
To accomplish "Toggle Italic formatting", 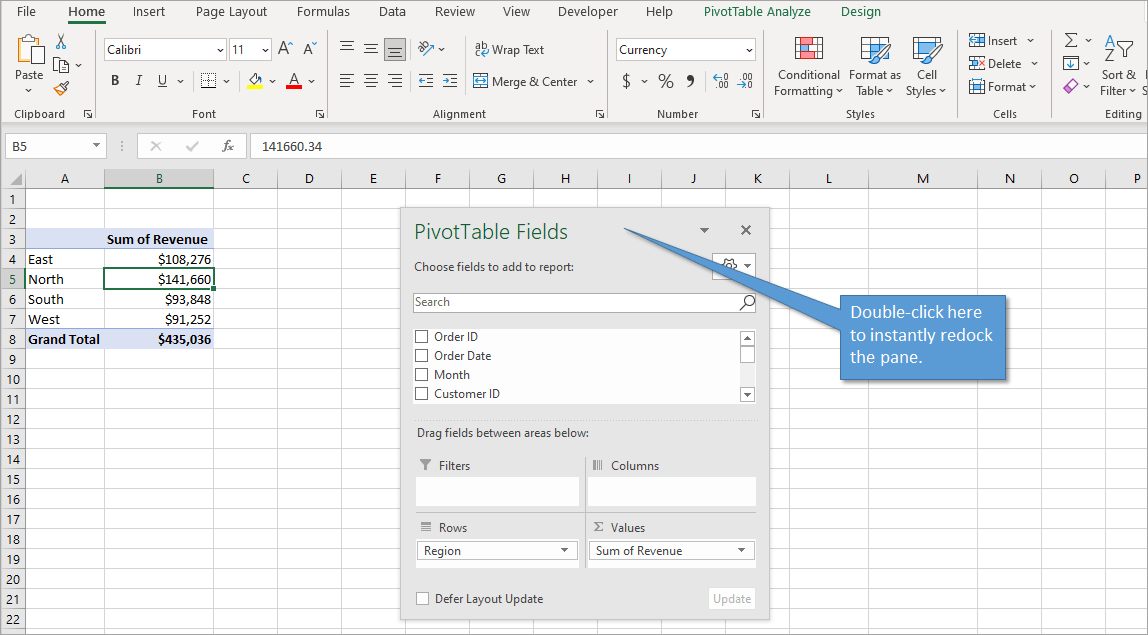I will click(138, 81).
